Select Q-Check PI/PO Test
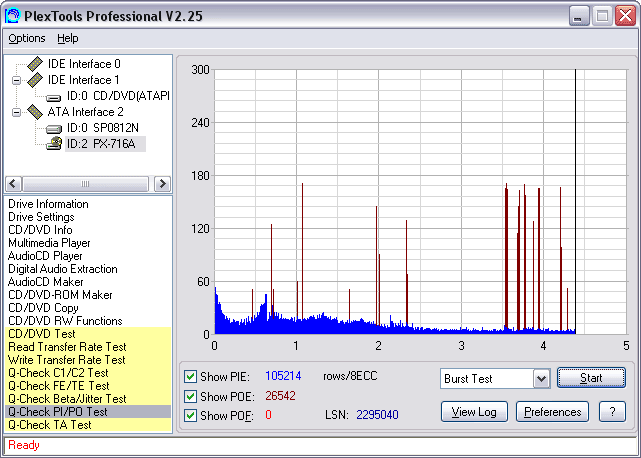 88,412
